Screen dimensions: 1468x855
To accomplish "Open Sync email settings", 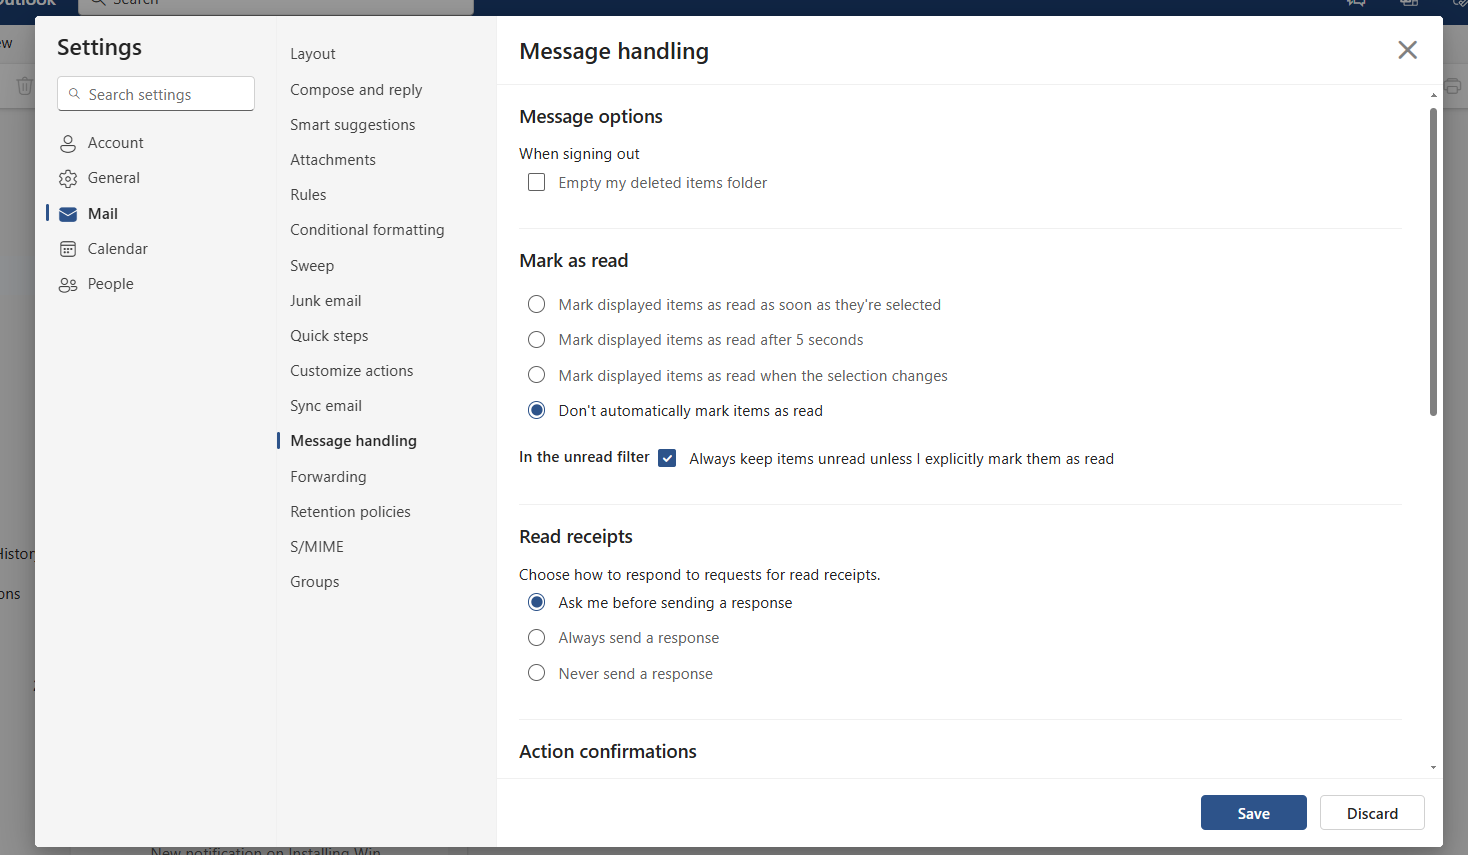I will tap(326, 406).
